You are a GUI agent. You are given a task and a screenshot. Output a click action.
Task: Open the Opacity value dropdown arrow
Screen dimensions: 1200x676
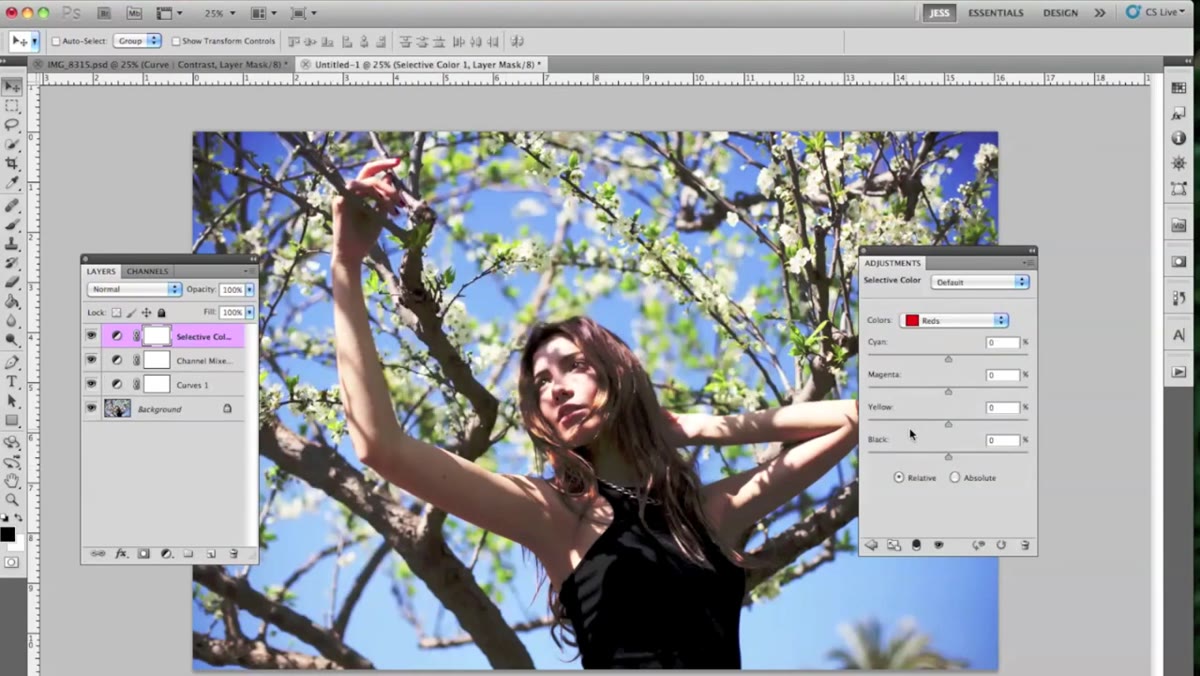[249, 289]
